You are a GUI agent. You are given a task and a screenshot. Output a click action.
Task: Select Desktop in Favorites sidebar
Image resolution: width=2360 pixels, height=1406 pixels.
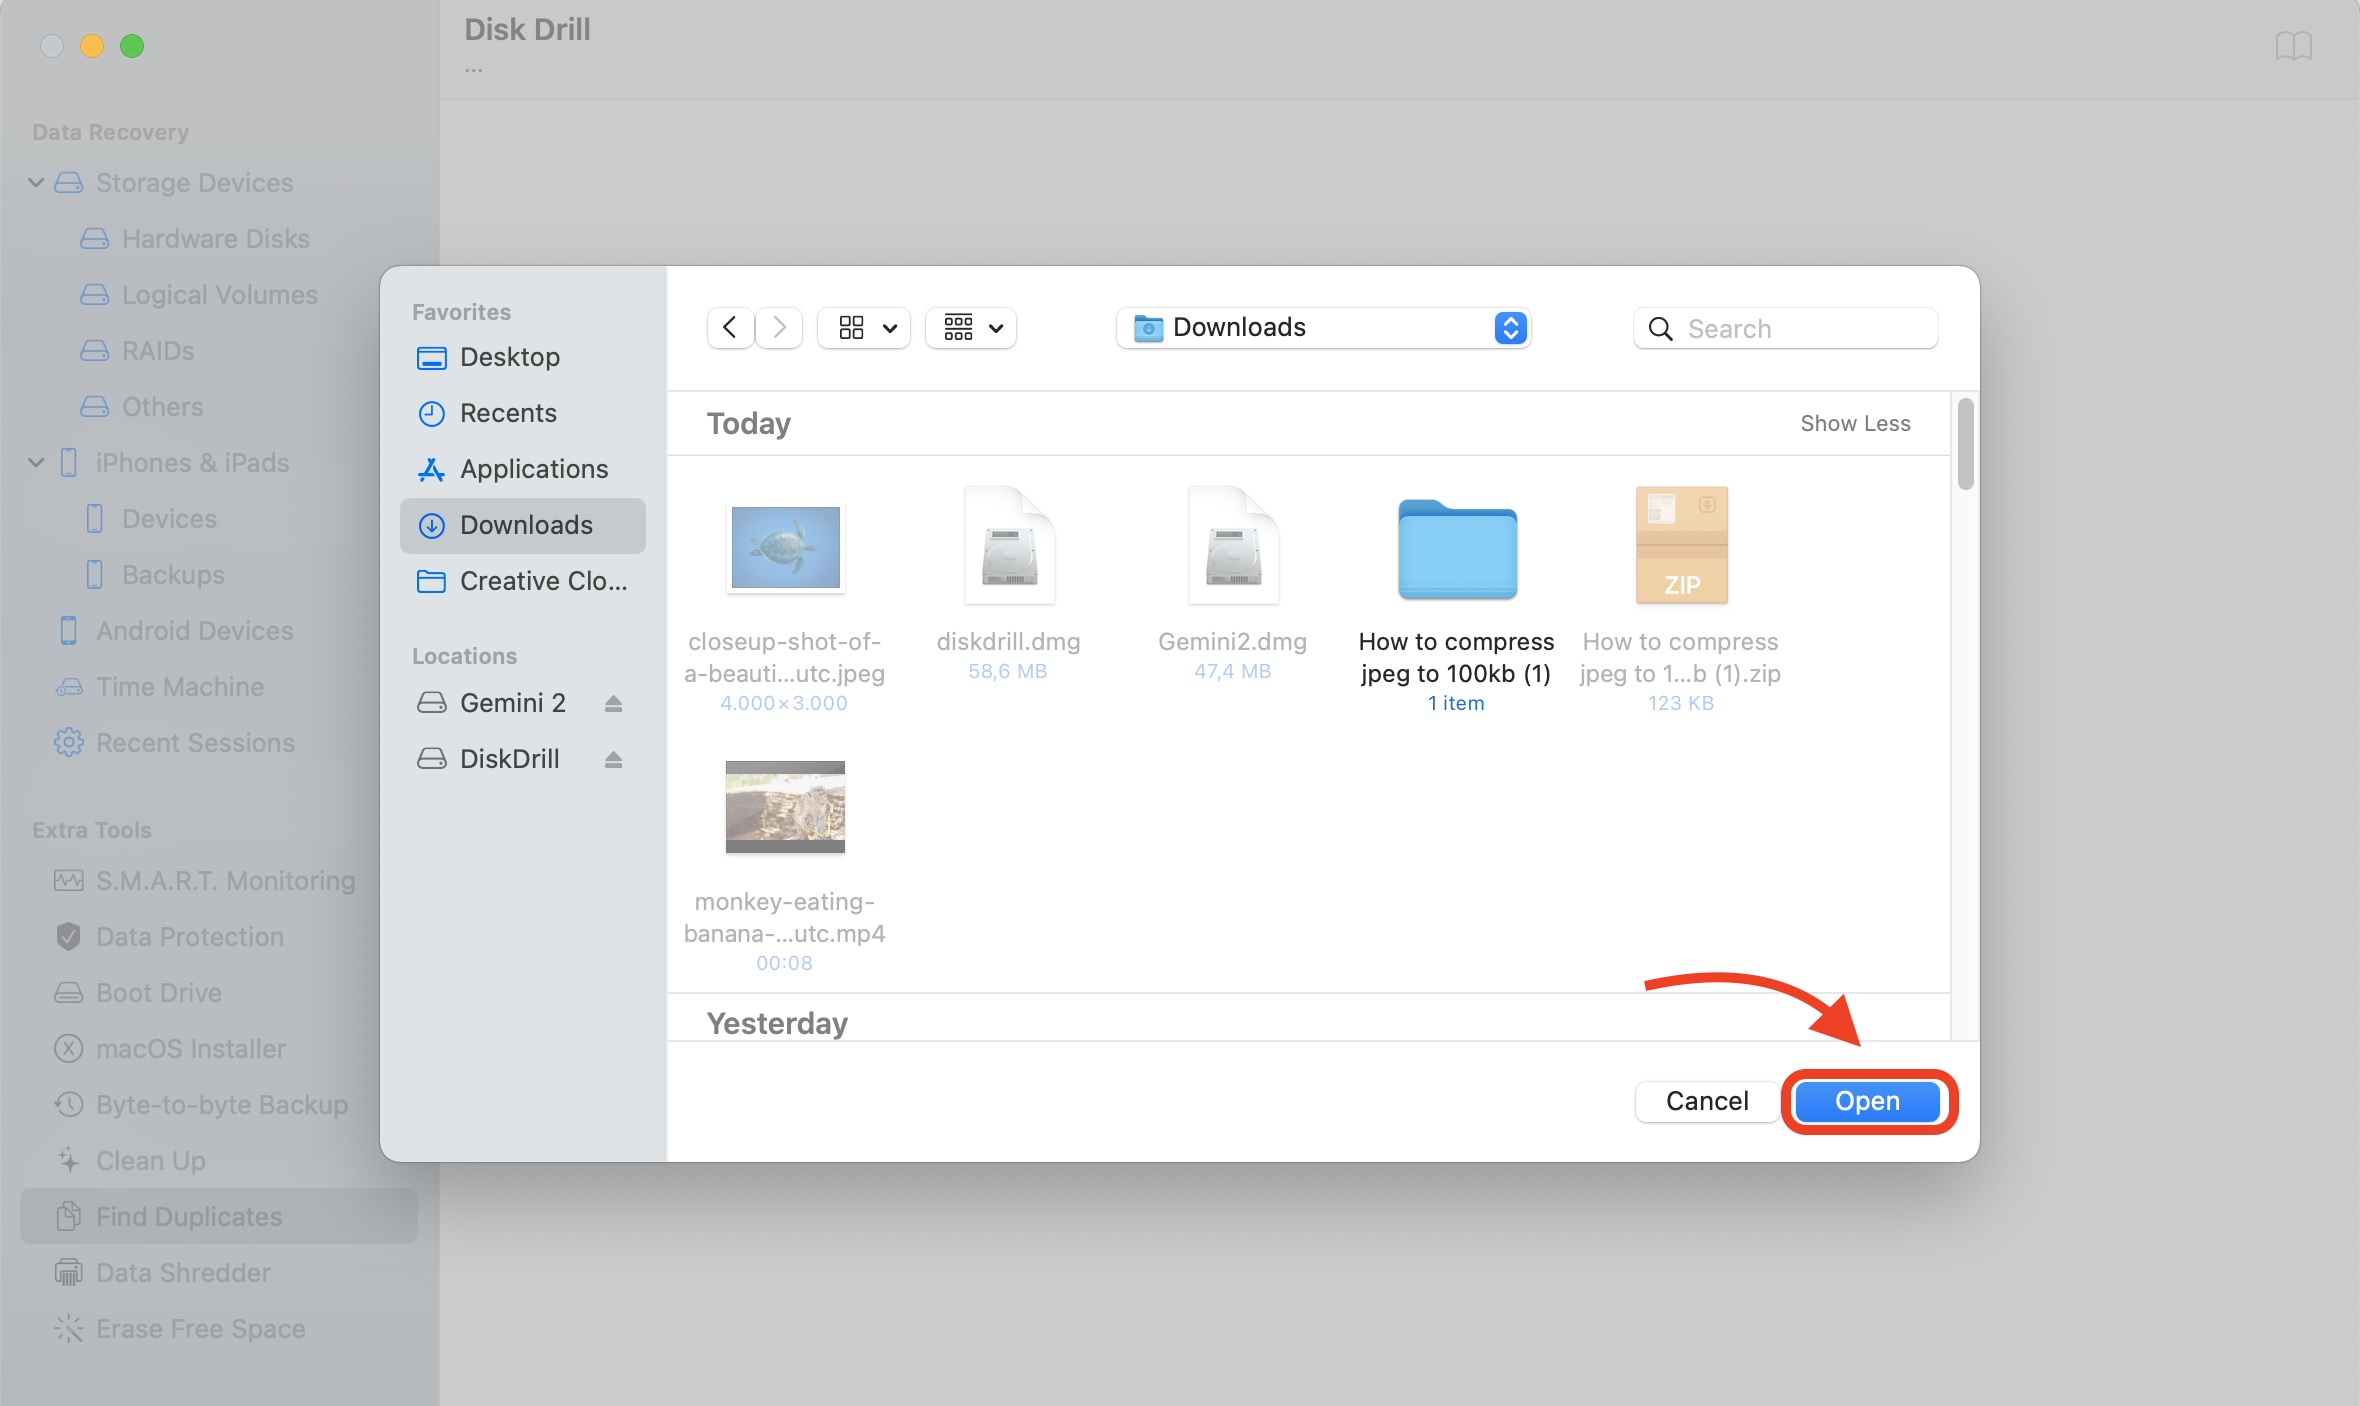tap(509, 358)
